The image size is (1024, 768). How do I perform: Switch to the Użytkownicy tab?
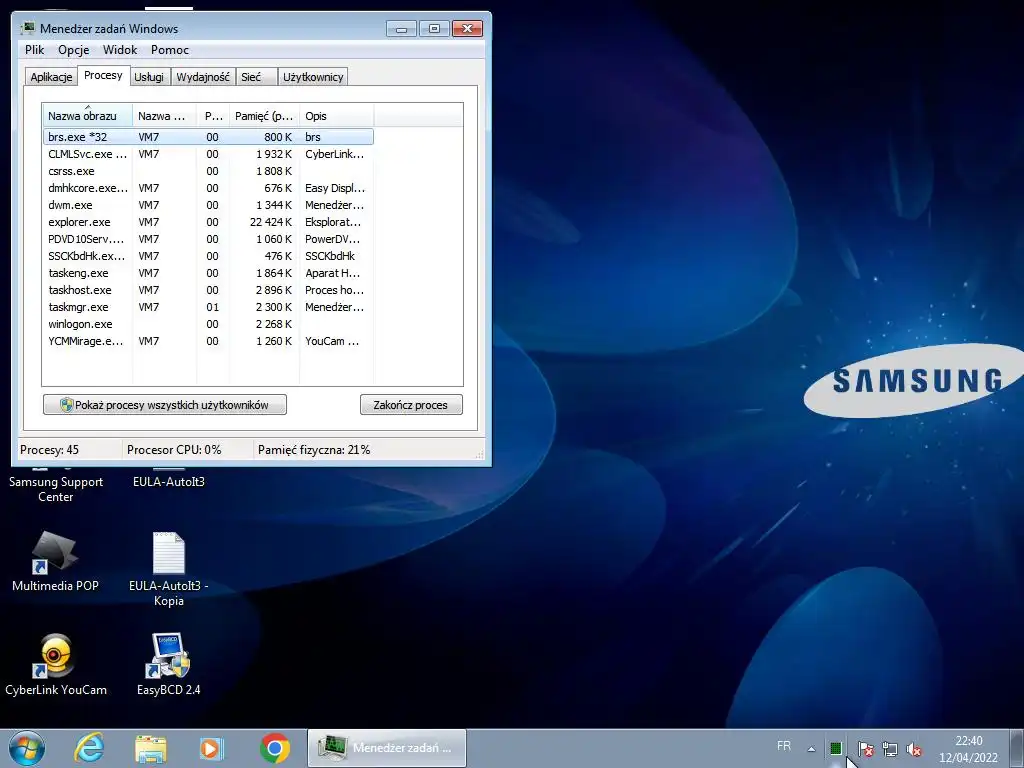(313, 77)
